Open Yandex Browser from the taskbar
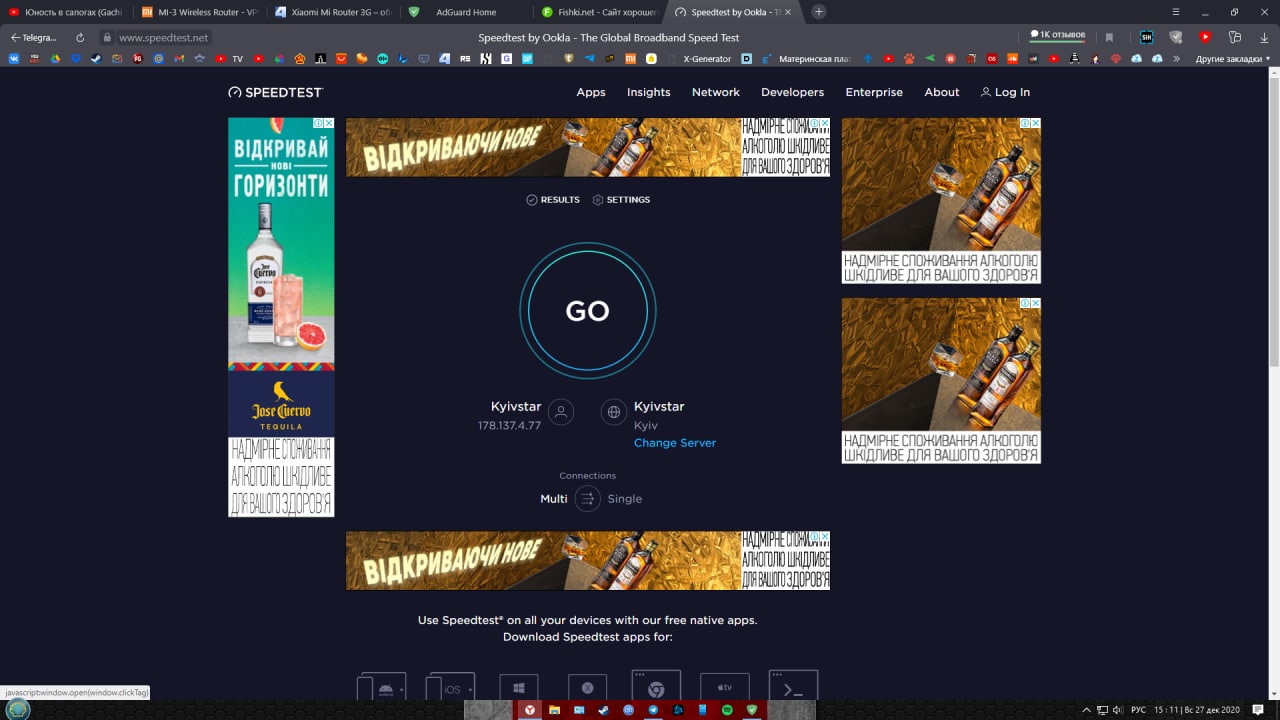This screenshot has width=1280, height=720. click(530, 709)
